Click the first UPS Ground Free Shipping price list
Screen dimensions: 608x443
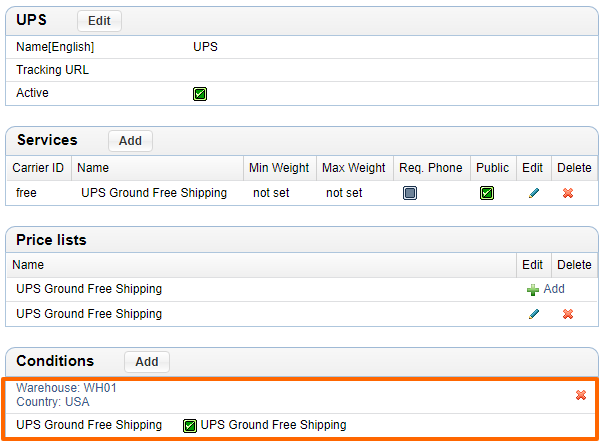pos(89,289)
